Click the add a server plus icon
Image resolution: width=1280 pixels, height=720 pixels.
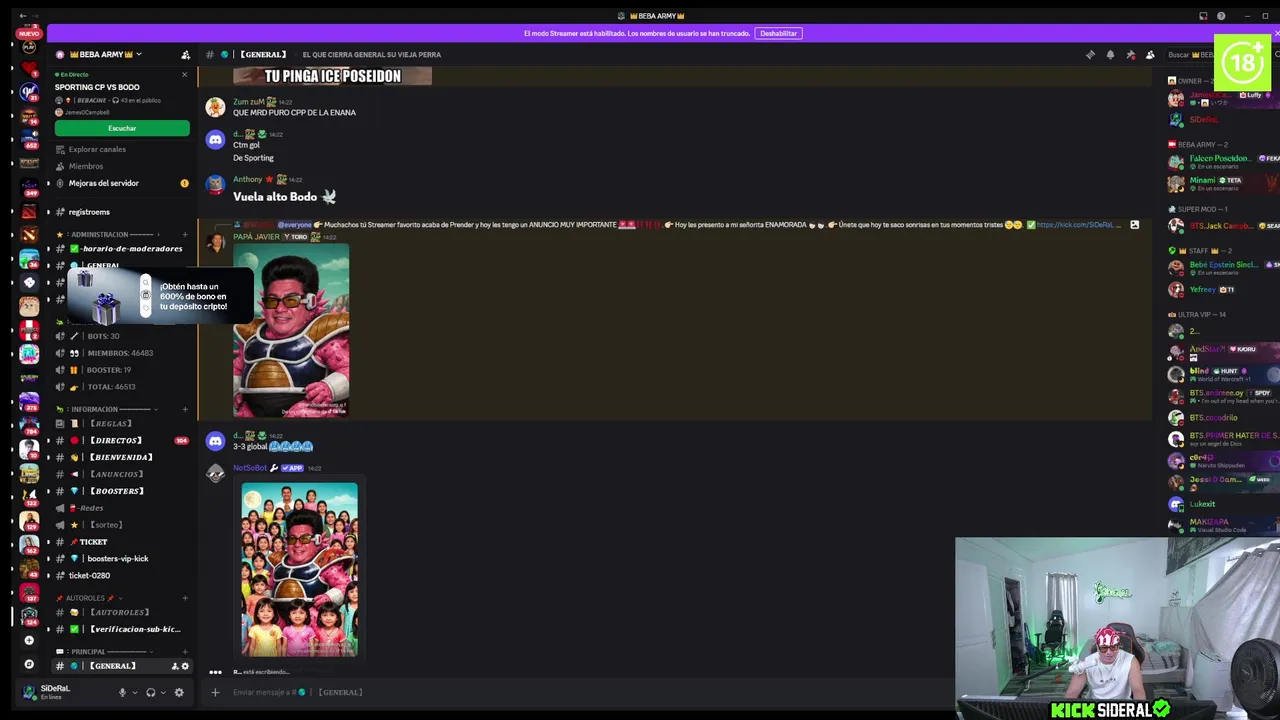click(29, 640)
